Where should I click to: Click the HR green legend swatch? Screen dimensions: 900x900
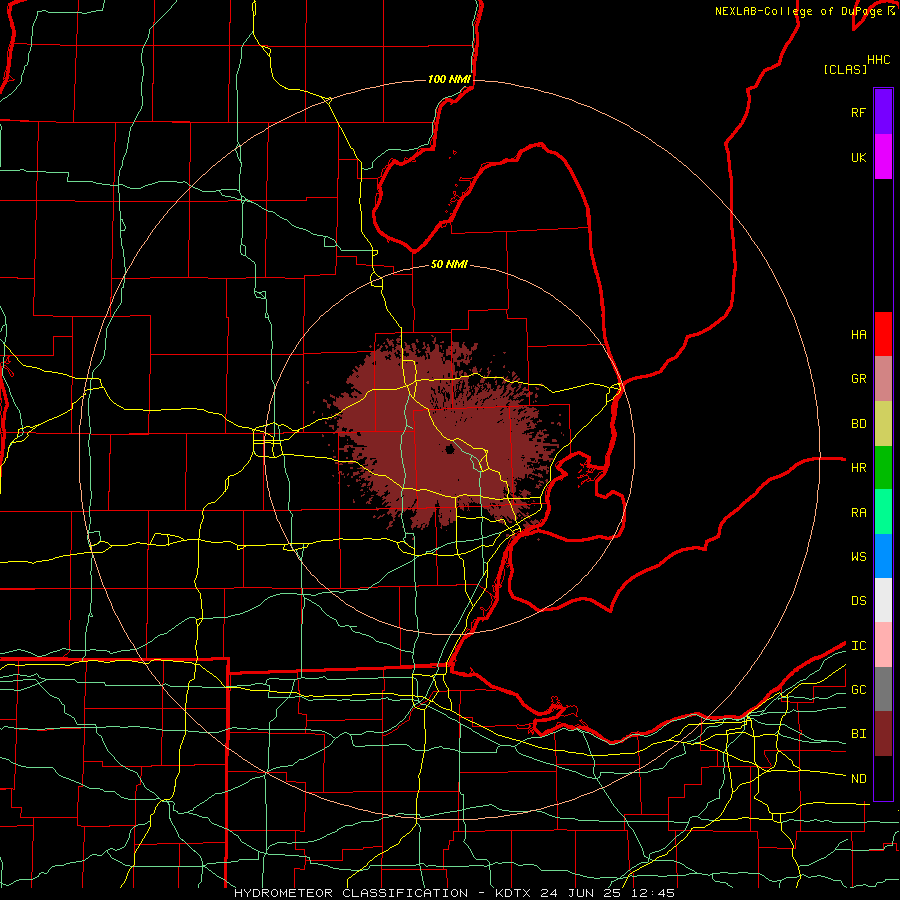click(x=883, y=468)
